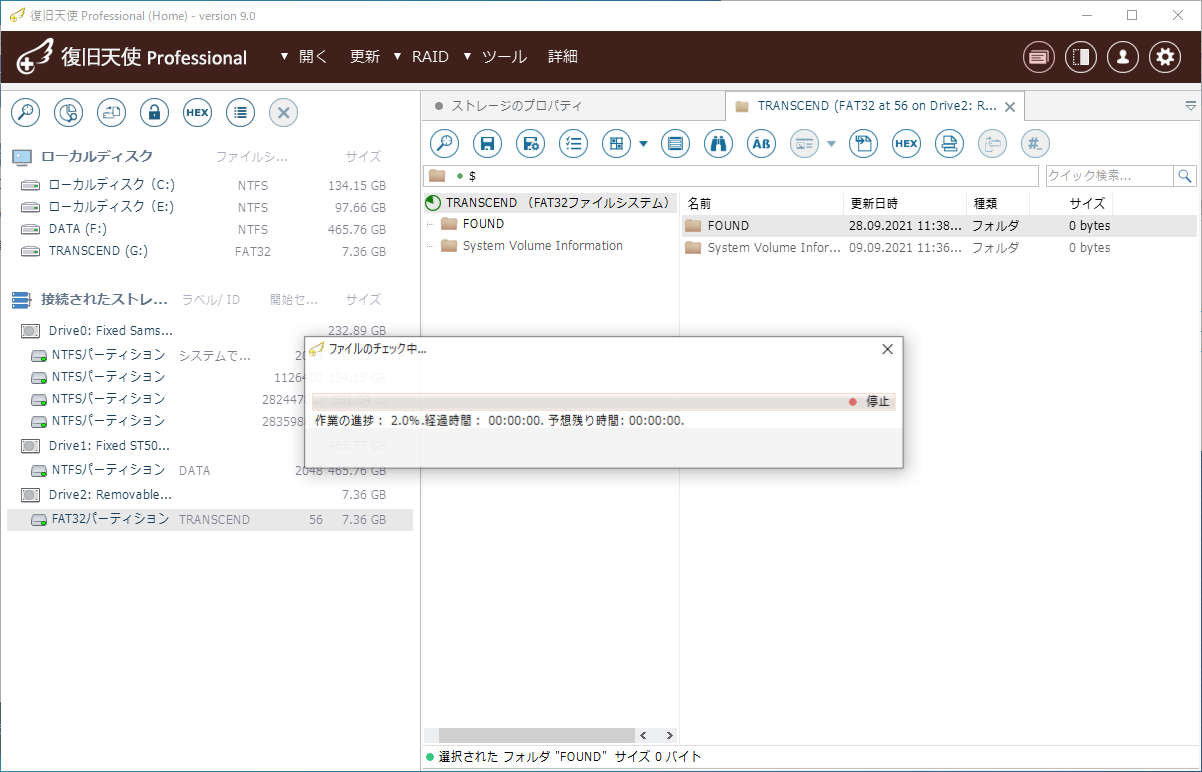1202x772 pixels.
Task: Click the 種類 column header
Action: tap(998, 203)
